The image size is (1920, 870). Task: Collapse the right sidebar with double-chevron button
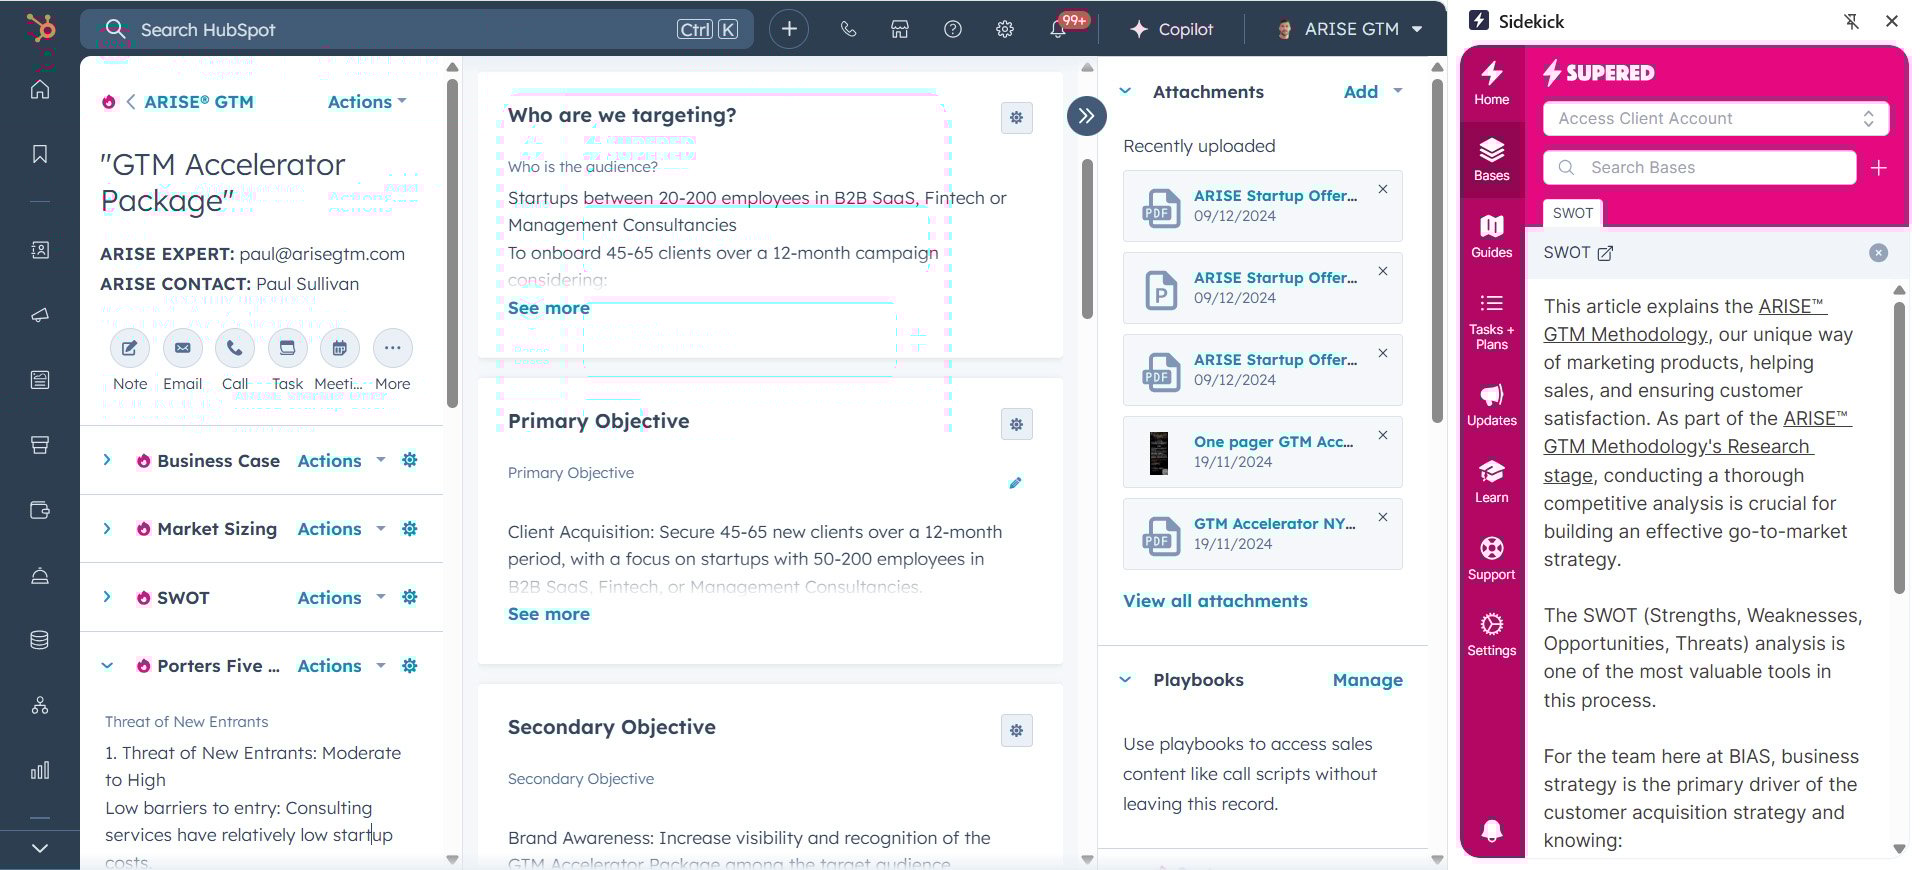(x=1087, y=116)
